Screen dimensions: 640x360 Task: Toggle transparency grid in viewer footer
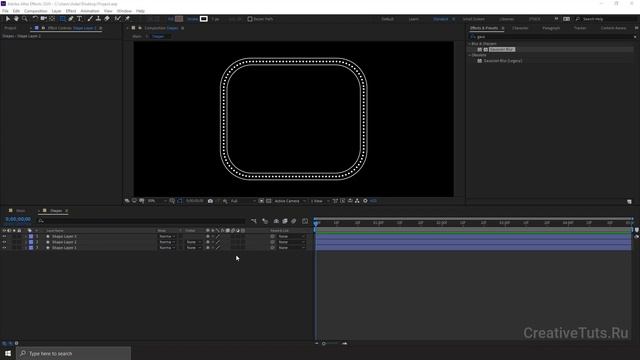tap(269, 201)
